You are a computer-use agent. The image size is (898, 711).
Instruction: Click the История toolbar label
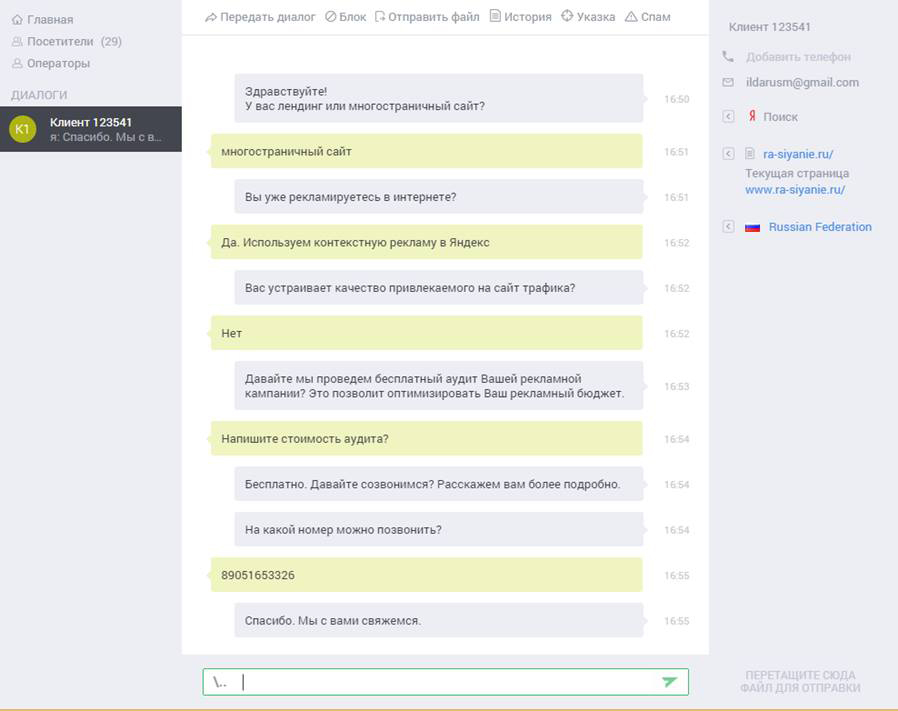[x=527, y=17]
